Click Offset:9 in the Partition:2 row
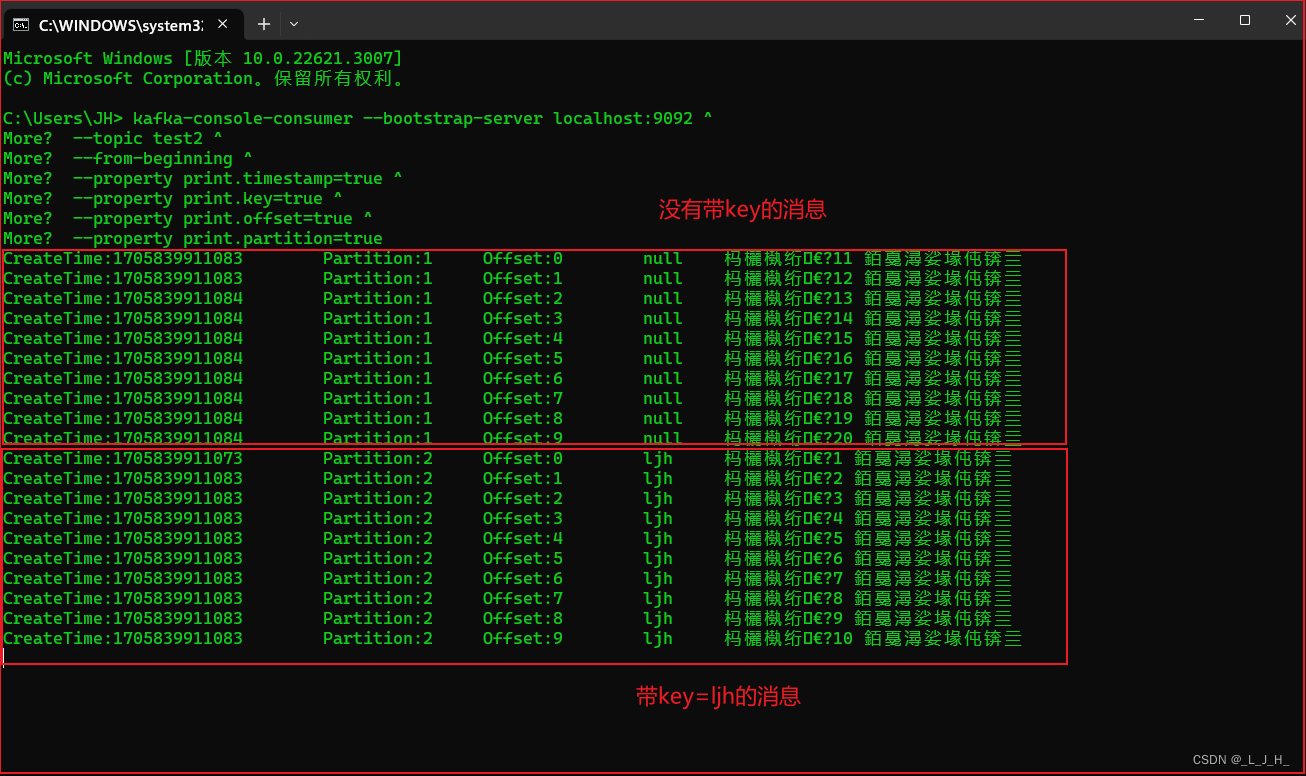The height and width of the screenshot is (776, 1306). 523,638
